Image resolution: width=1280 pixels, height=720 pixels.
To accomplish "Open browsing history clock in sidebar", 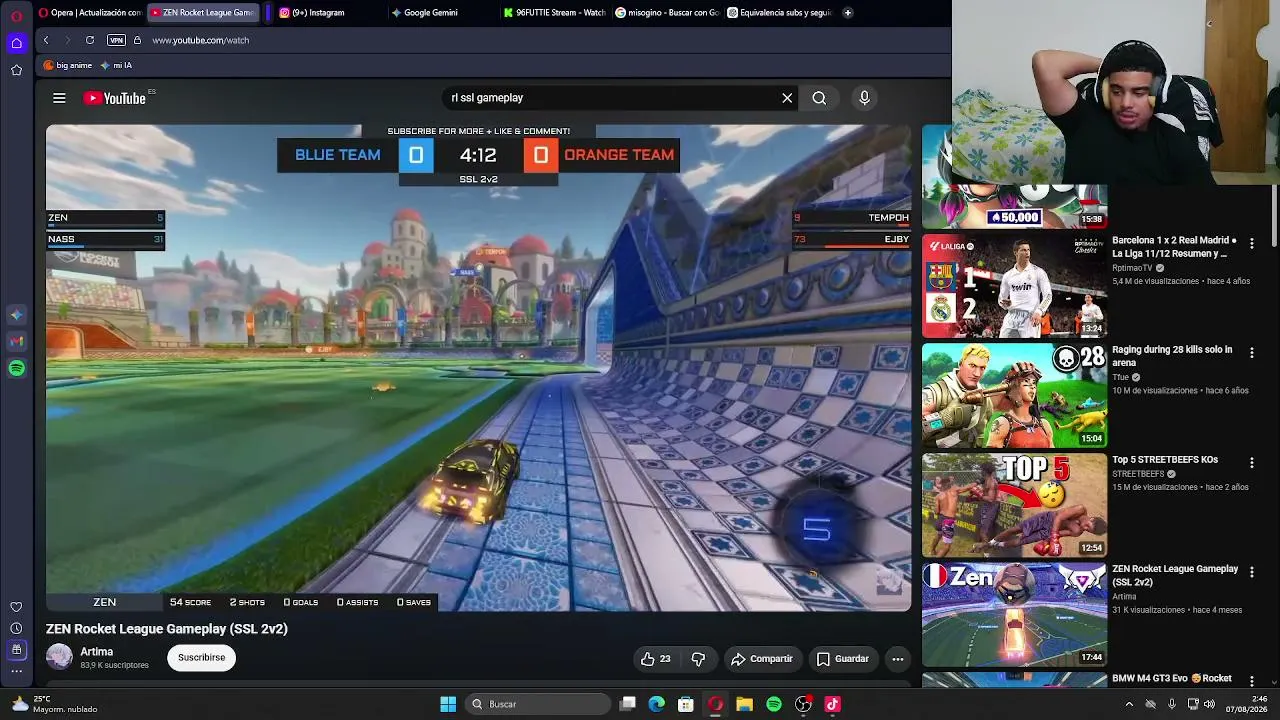I will (16, 628).
